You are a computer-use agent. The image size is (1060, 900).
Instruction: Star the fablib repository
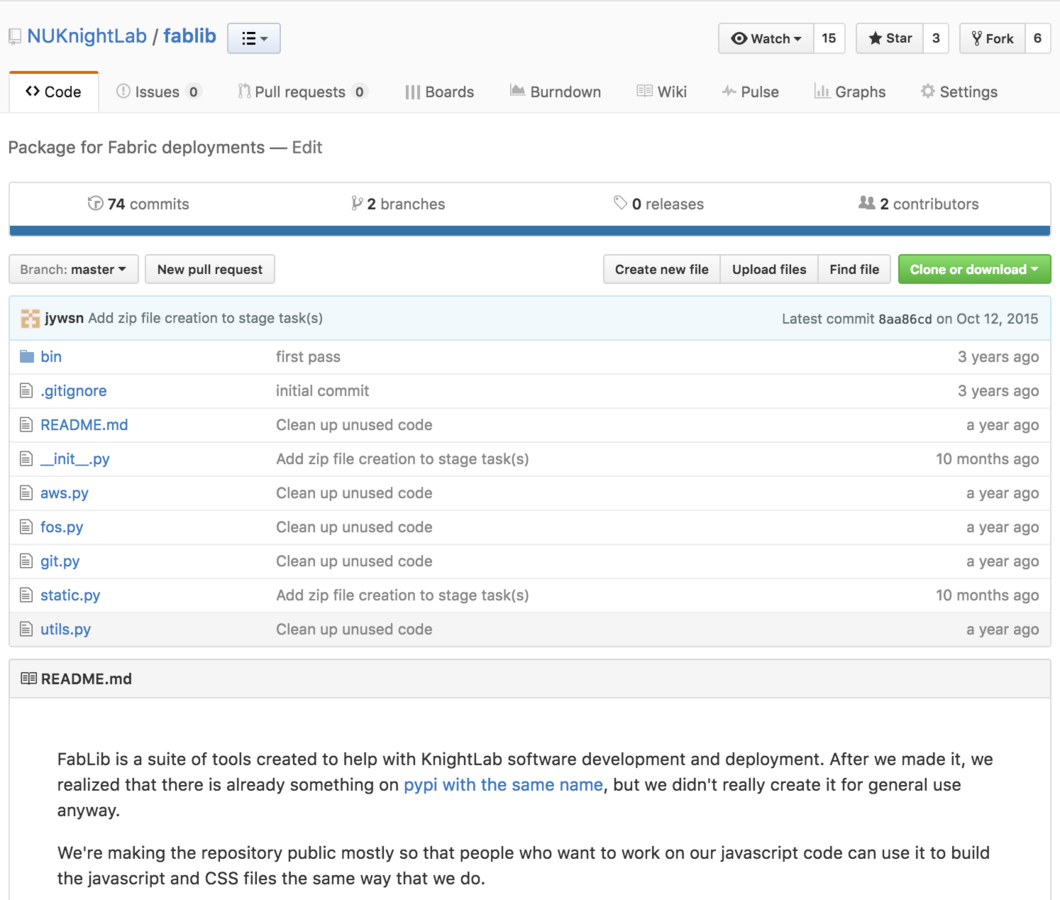click(890, 39)
